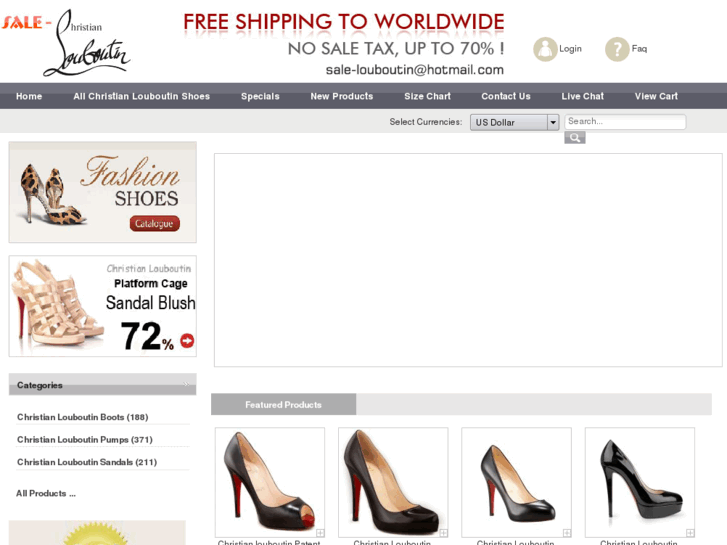Open the Specials page

pos(260,96)
